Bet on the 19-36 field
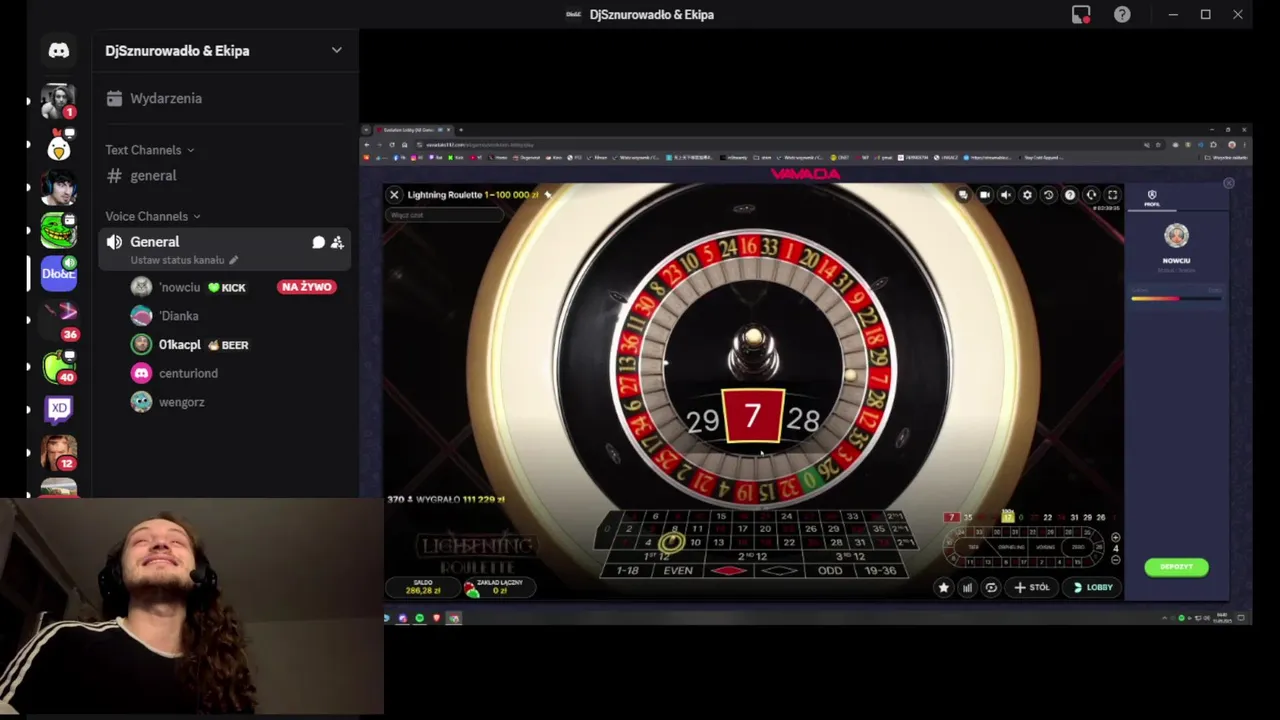 click(x=881, y=570)
